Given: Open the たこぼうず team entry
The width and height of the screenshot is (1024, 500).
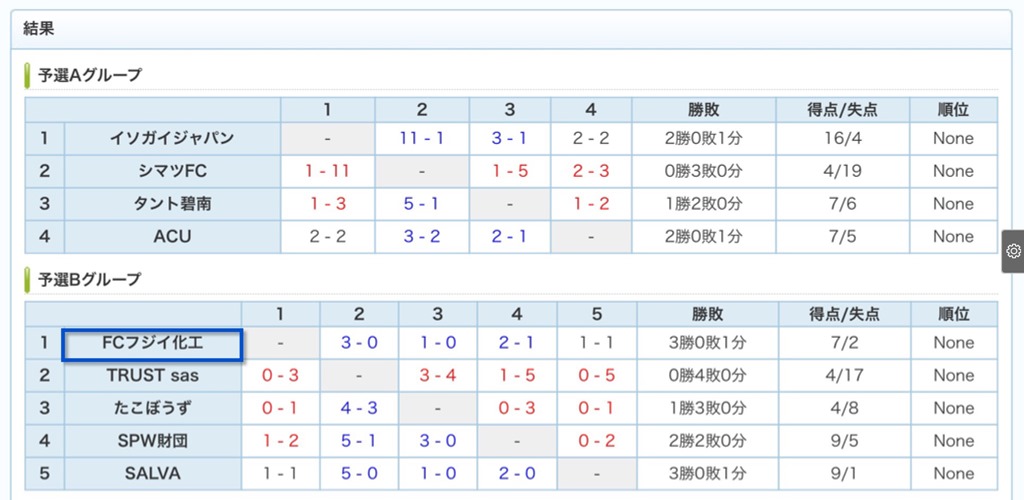Looking at the screenshot, I should (153, 408).
